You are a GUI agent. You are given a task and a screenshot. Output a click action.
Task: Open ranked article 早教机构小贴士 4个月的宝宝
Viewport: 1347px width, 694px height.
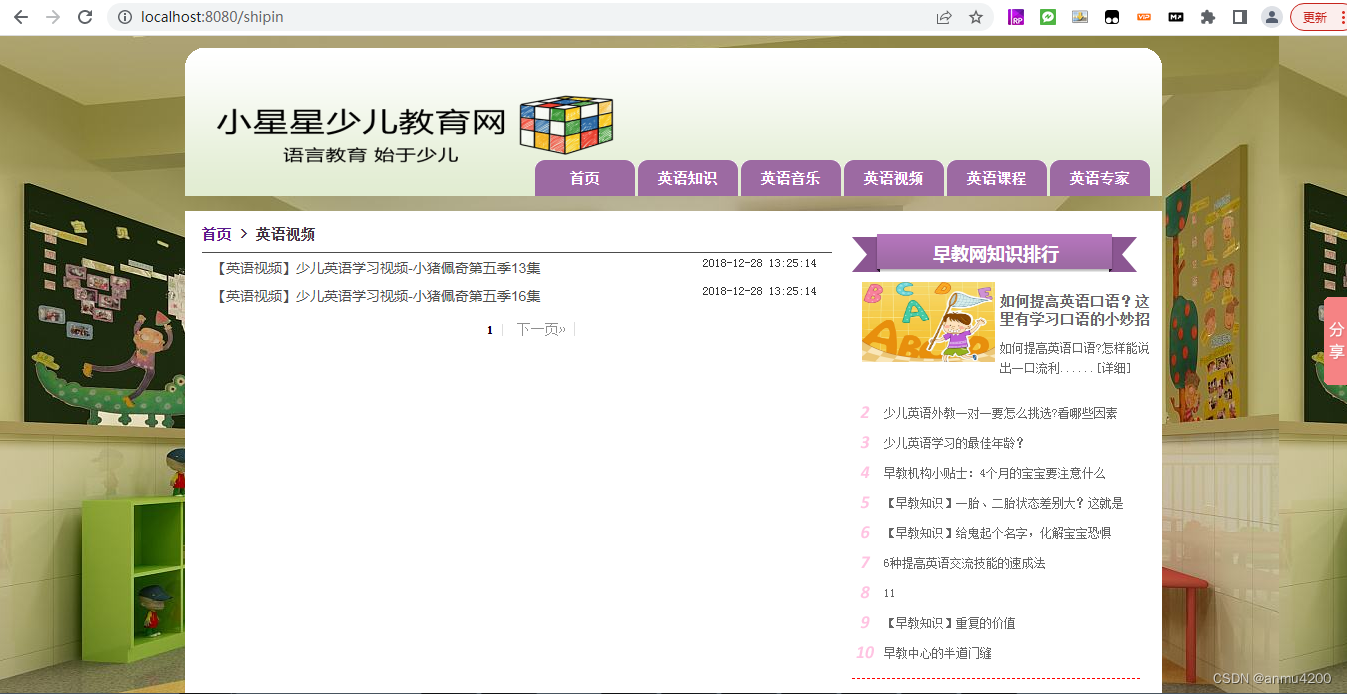[x=994, y=473]
